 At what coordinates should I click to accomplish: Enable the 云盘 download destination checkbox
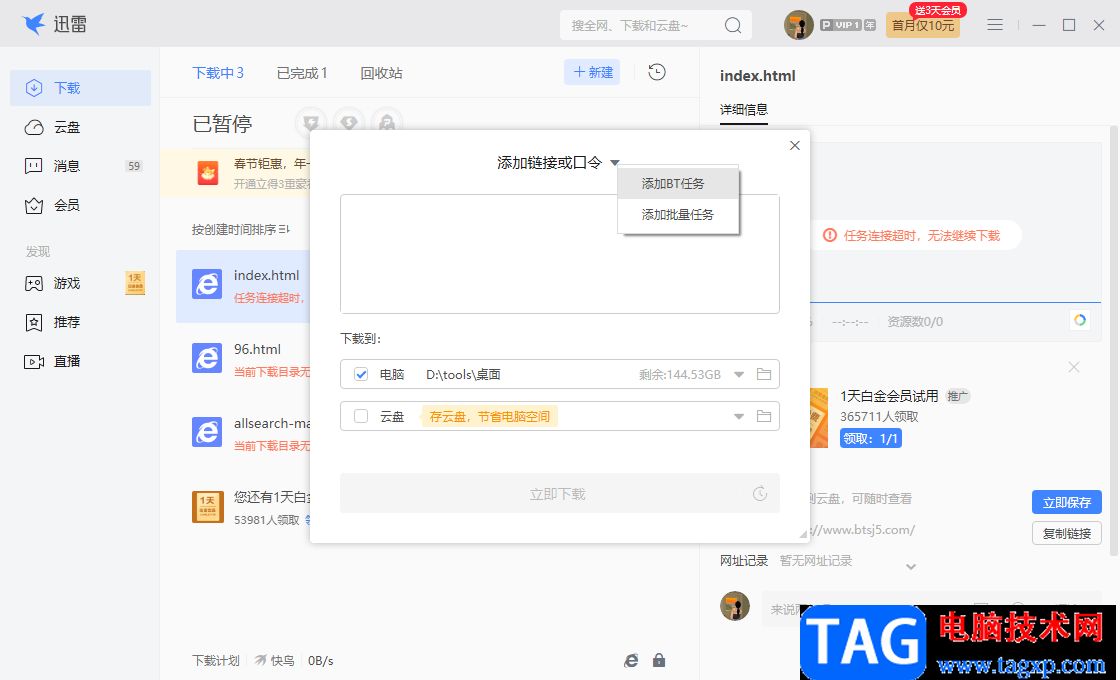361,416
